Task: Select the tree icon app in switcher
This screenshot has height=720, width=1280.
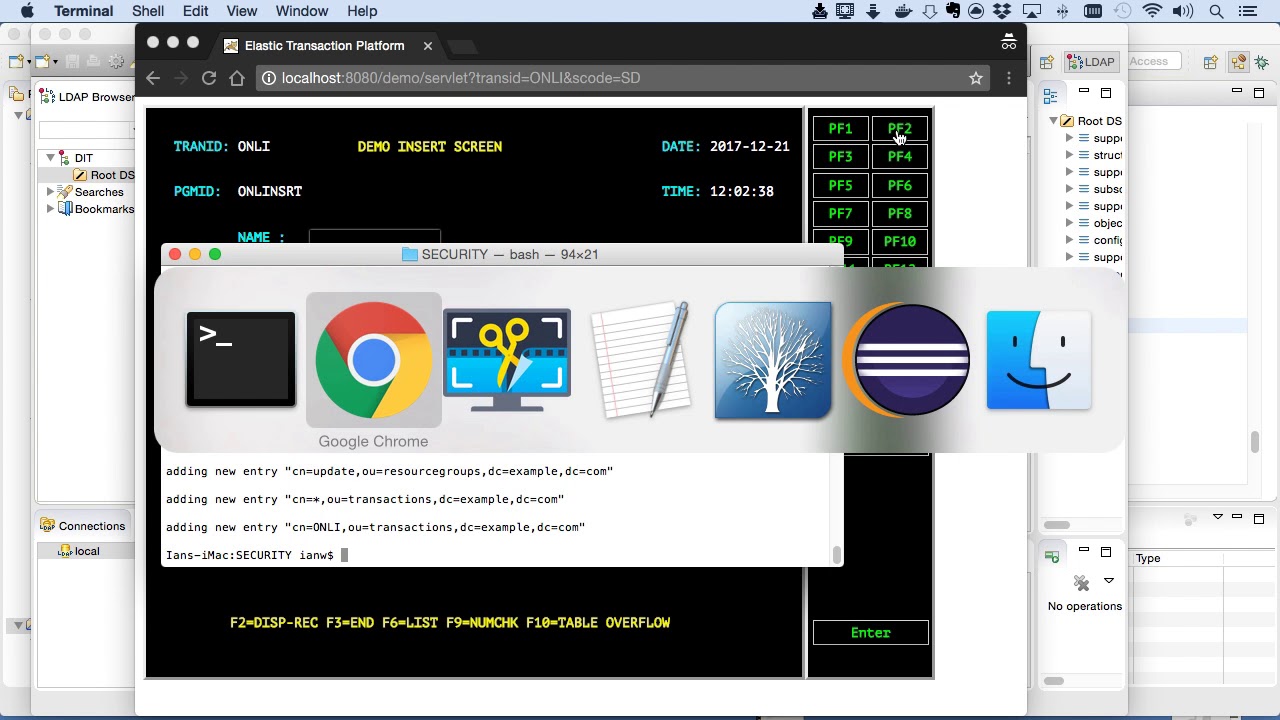Action: (x=773, y=360)
